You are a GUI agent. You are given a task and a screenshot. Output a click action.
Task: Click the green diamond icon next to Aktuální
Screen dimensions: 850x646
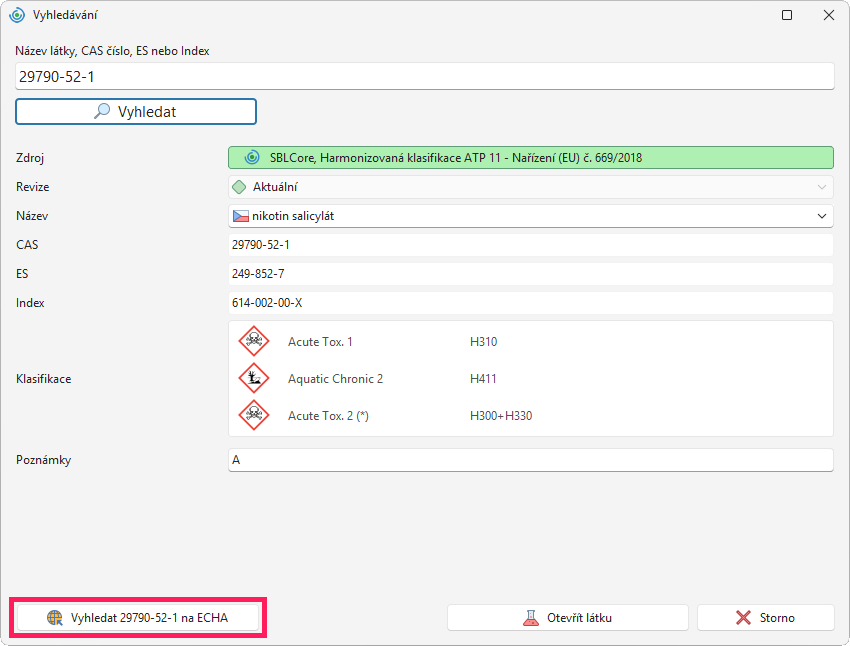(x=239, y=188)
